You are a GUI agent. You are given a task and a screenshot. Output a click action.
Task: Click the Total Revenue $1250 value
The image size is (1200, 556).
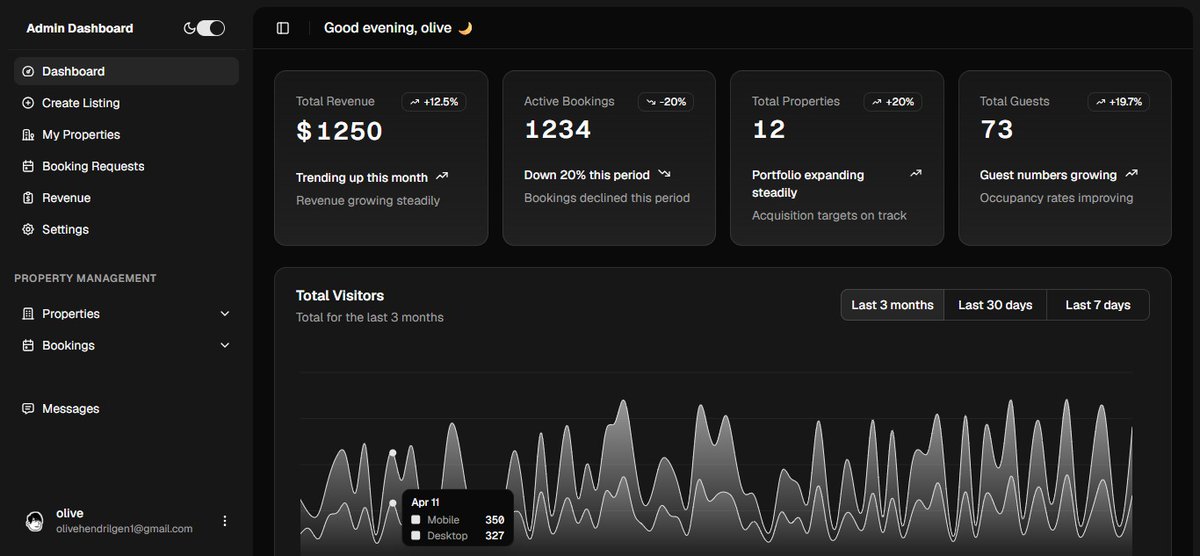(x=340, y=130)
